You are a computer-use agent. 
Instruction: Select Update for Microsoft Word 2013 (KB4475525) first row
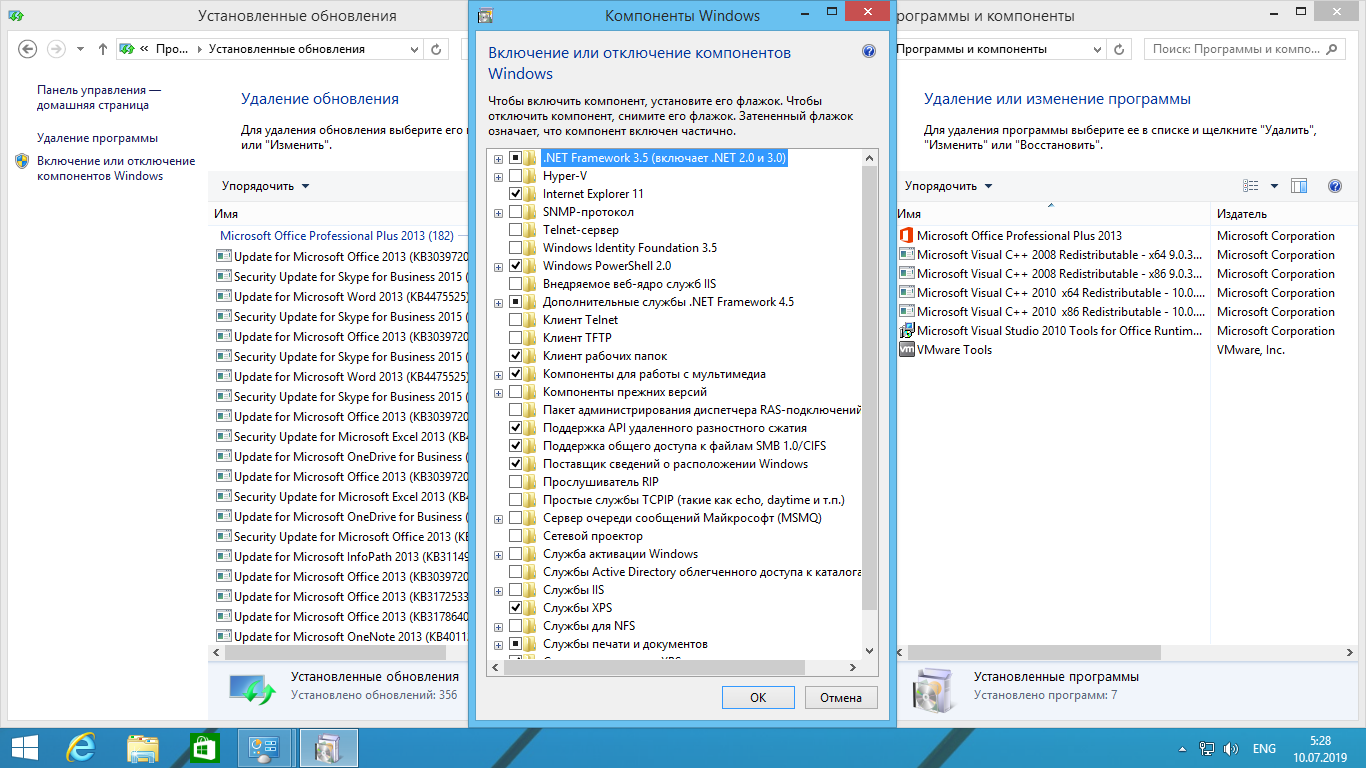(x=342, y=296)
